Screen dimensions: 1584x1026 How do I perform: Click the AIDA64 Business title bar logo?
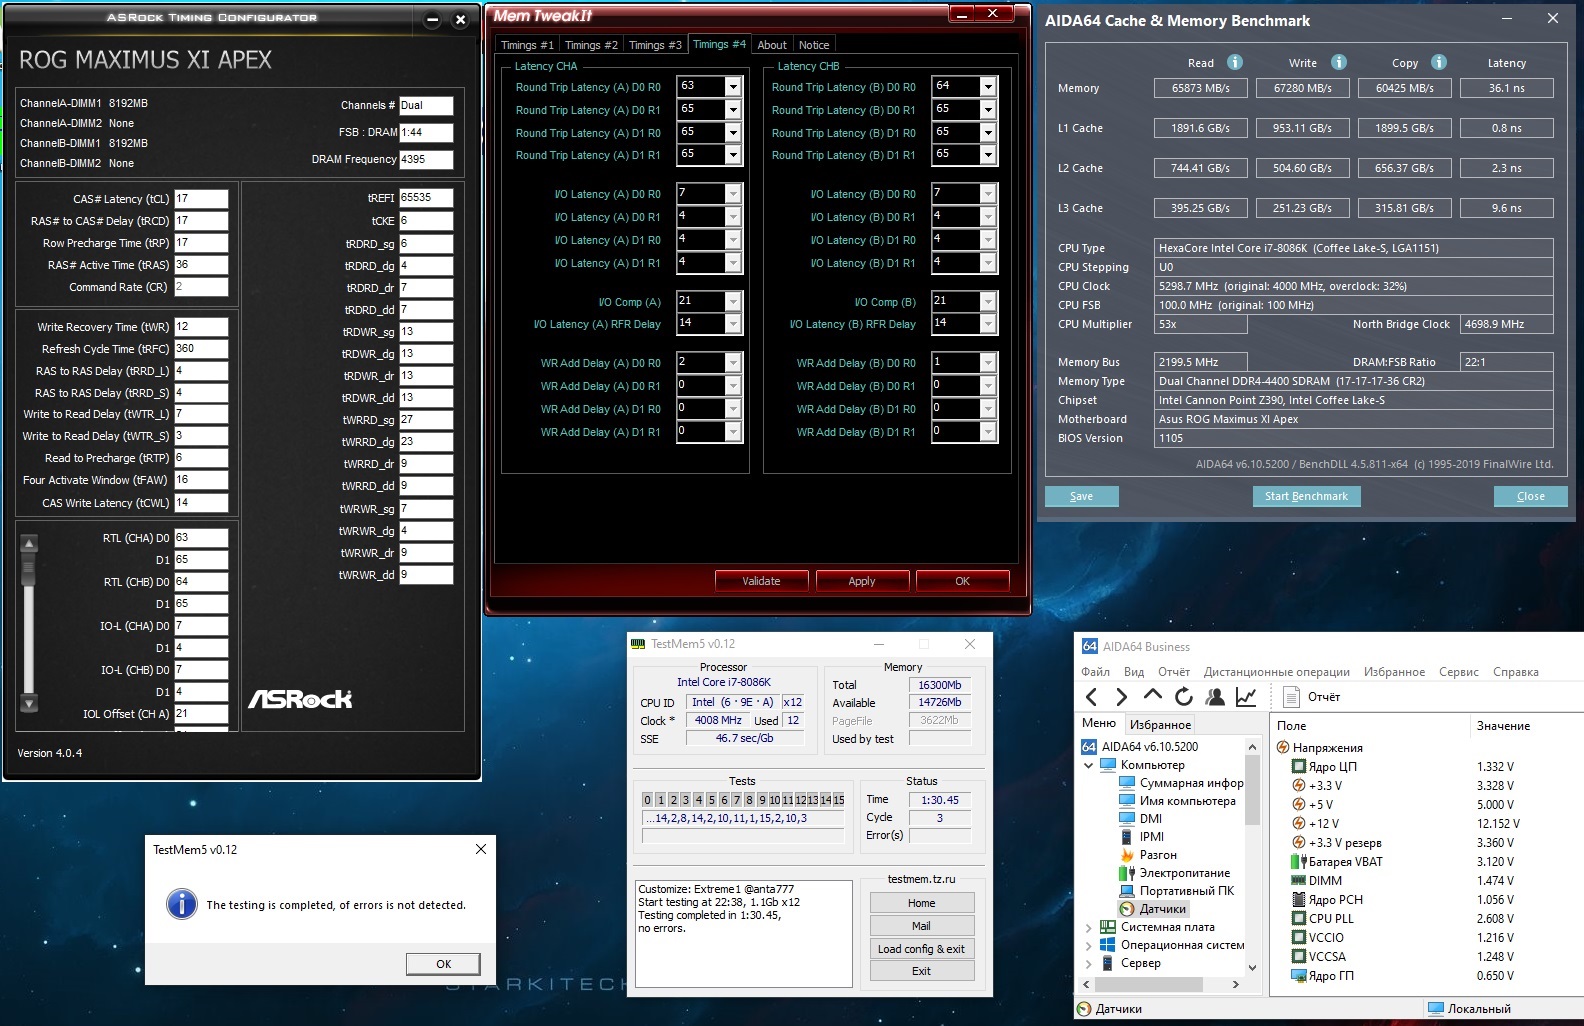(1089, 647)
